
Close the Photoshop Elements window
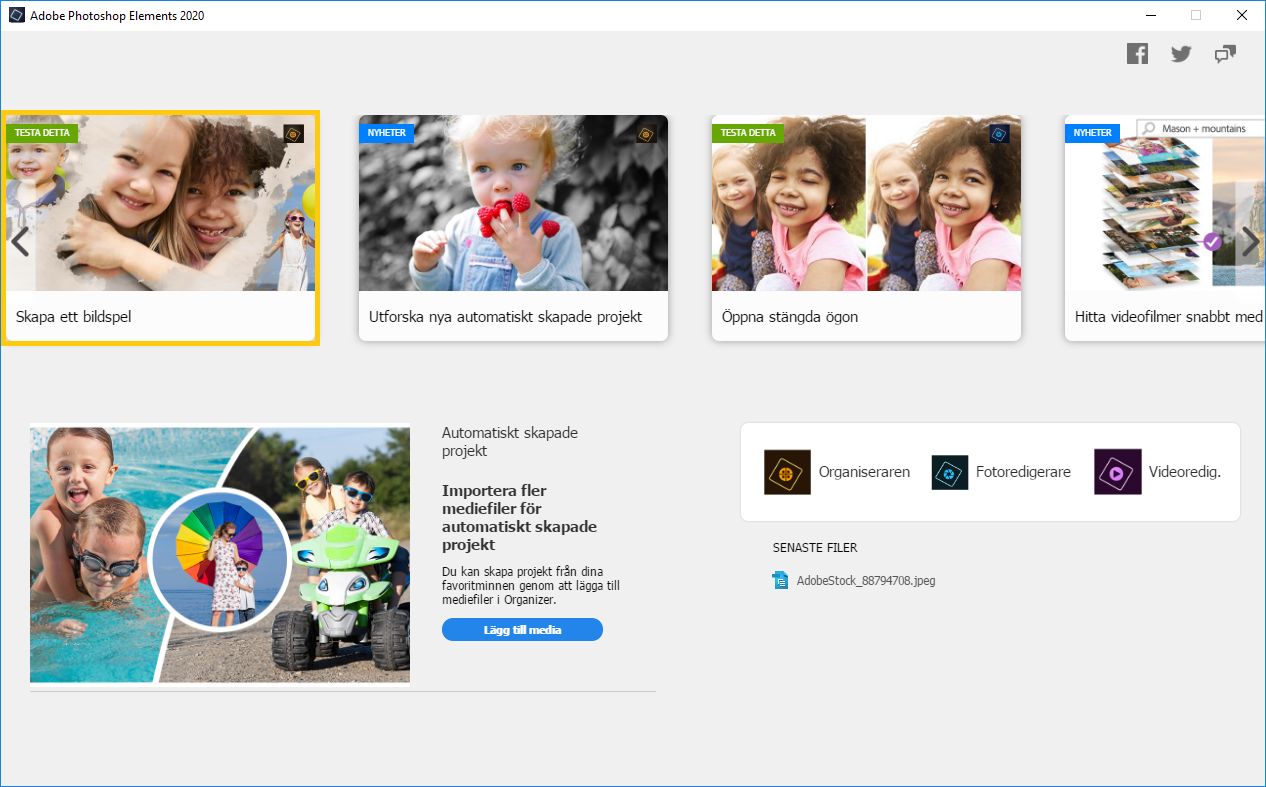point(1241,15)
